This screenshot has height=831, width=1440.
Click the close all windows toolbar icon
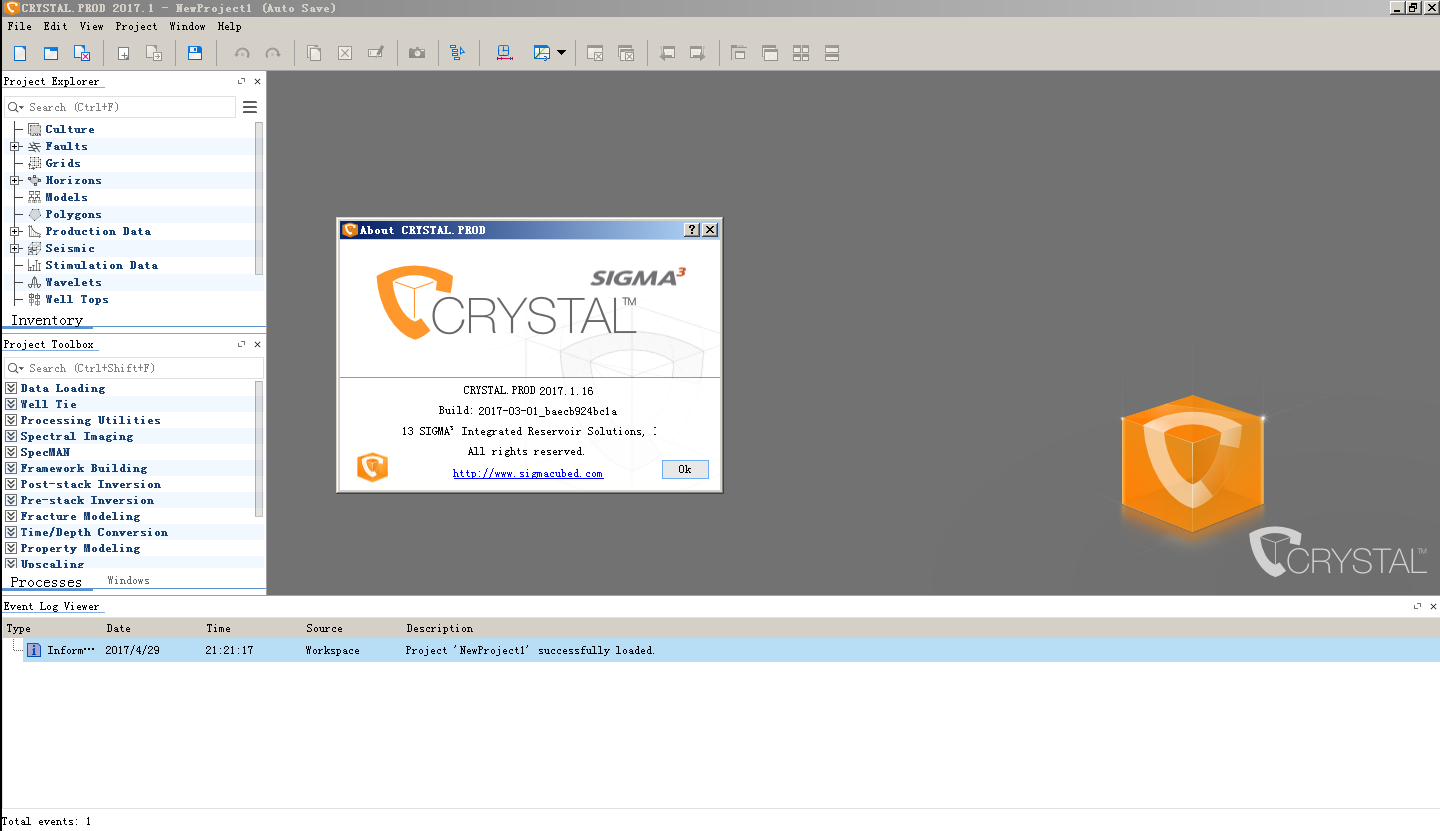click(x=626, y=53)
